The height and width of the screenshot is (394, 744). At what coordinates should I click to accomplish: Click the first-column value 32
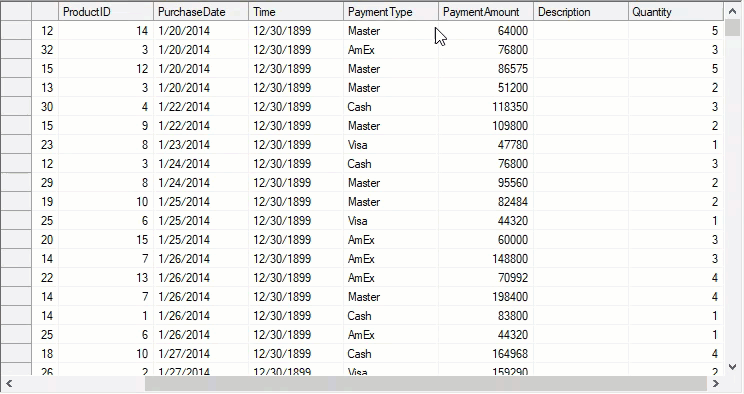[45, 50]
